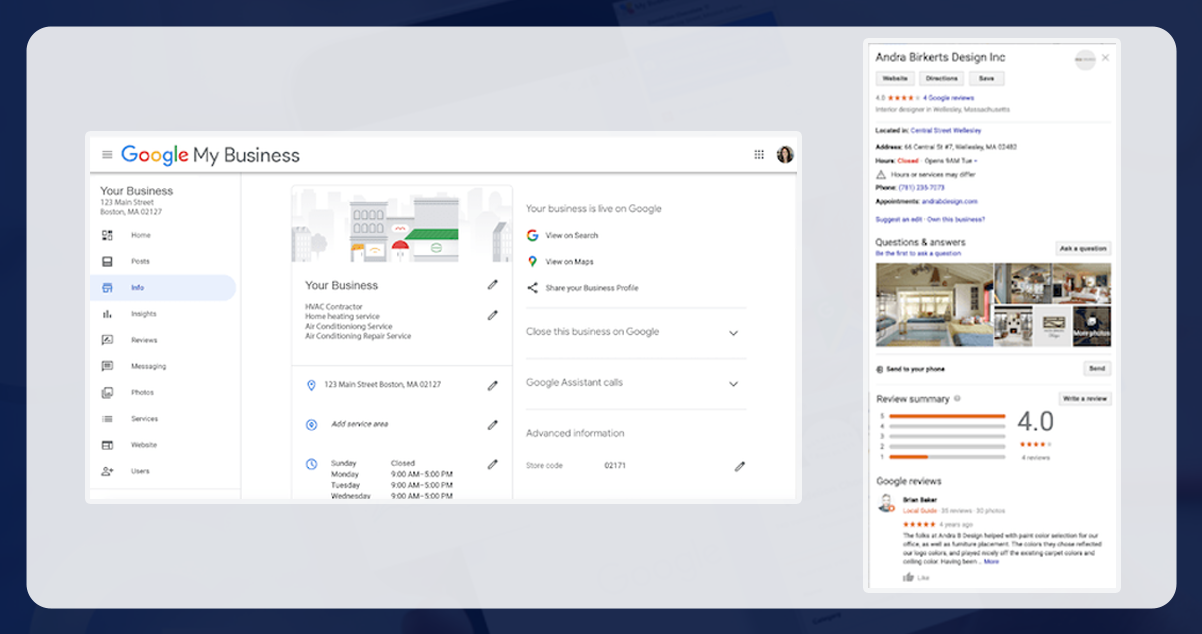Screen dimensions: 1202x634
Task: Open the Google apps grid icon
Action: (x=759, y=155)
